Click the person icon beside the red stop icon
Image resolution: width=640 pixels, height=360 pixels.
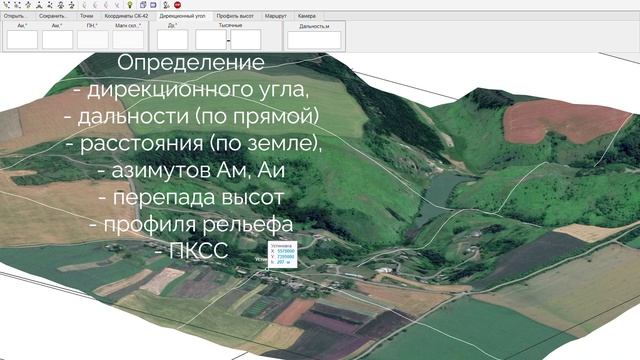pos(166,5)
